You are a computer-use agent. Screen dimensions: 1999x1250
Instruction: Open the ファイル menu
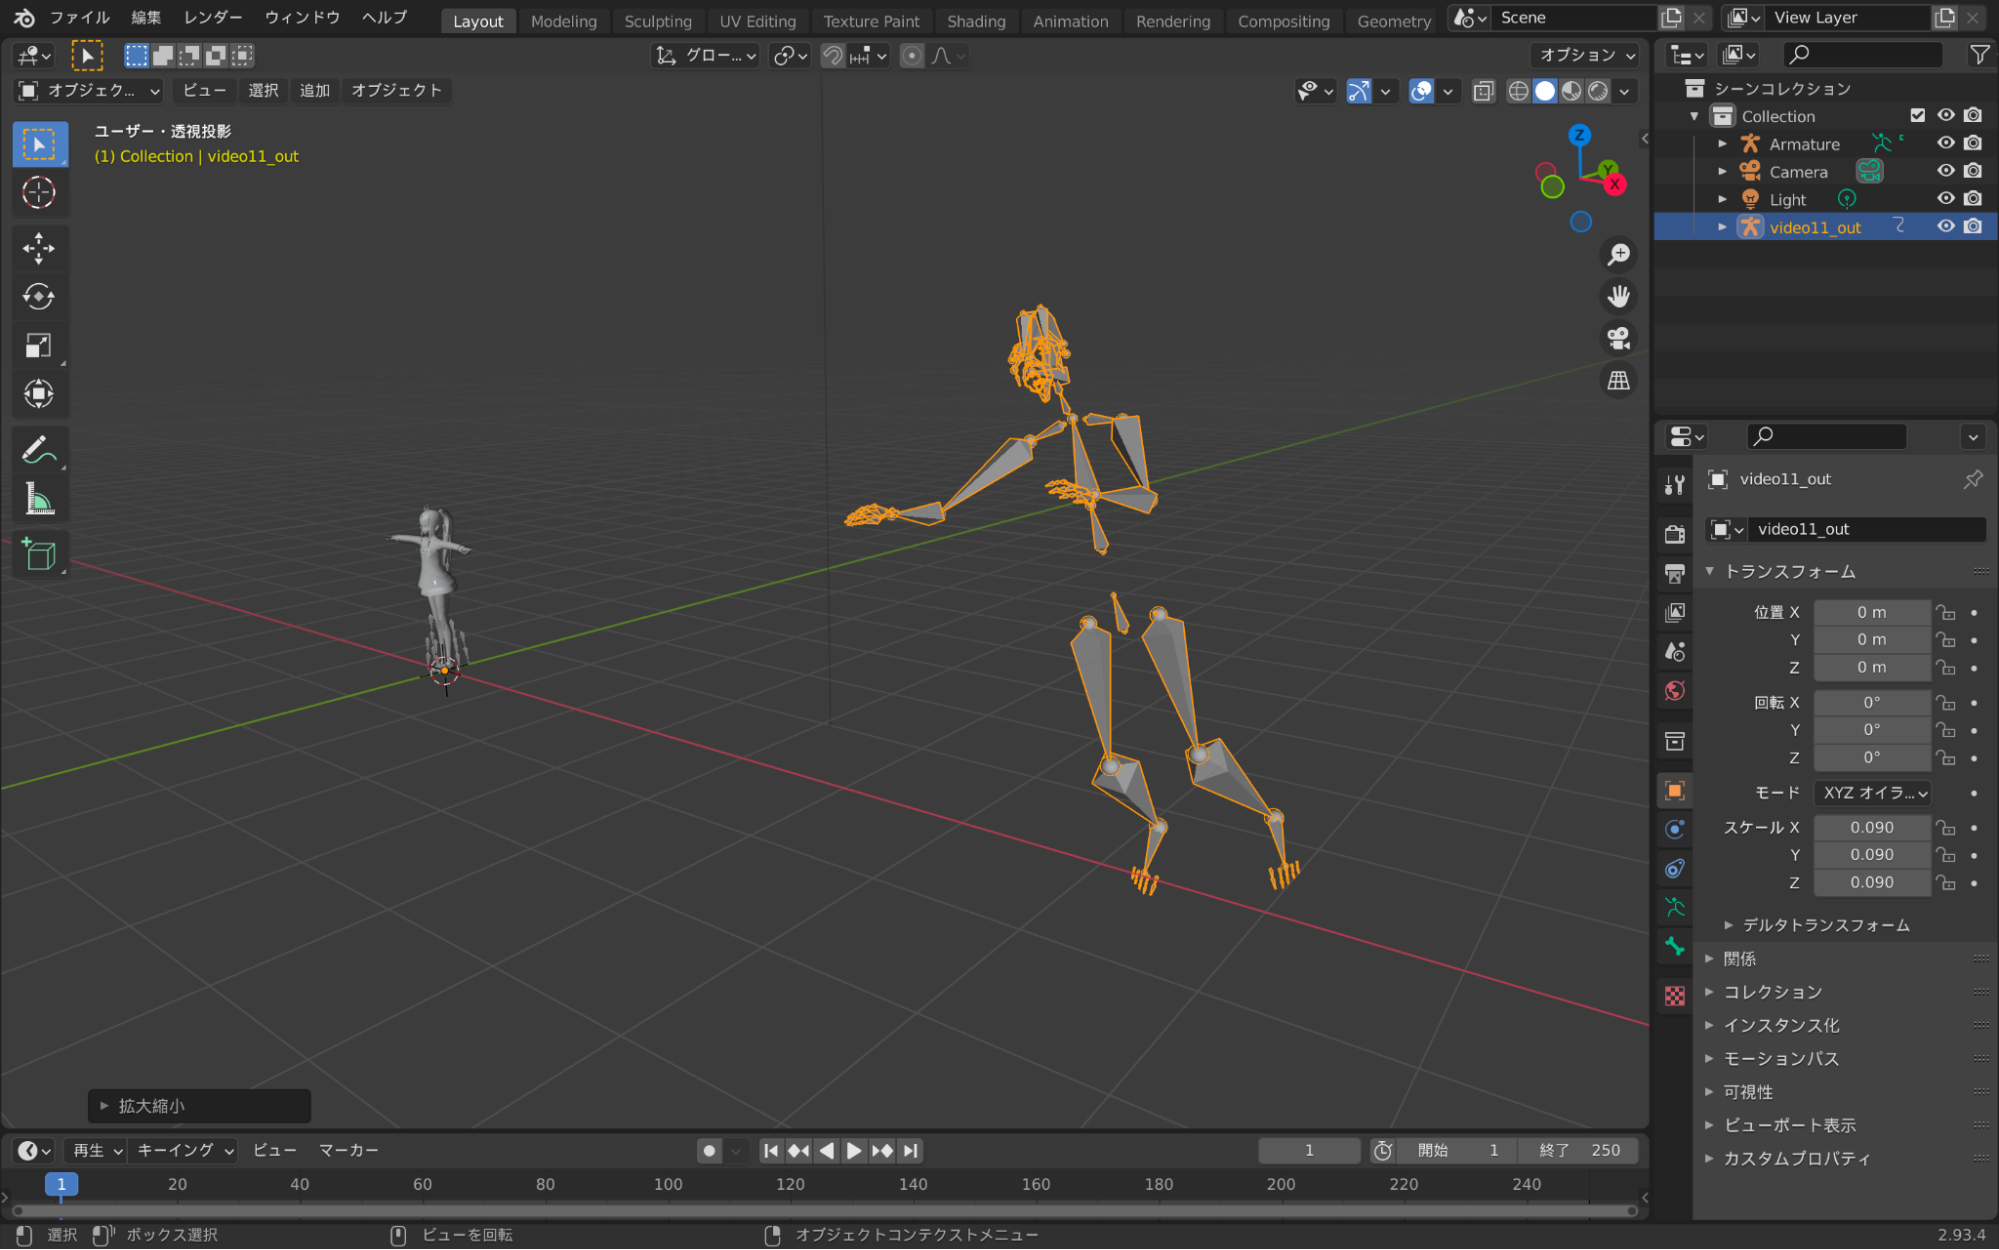(x=80, y=18)
